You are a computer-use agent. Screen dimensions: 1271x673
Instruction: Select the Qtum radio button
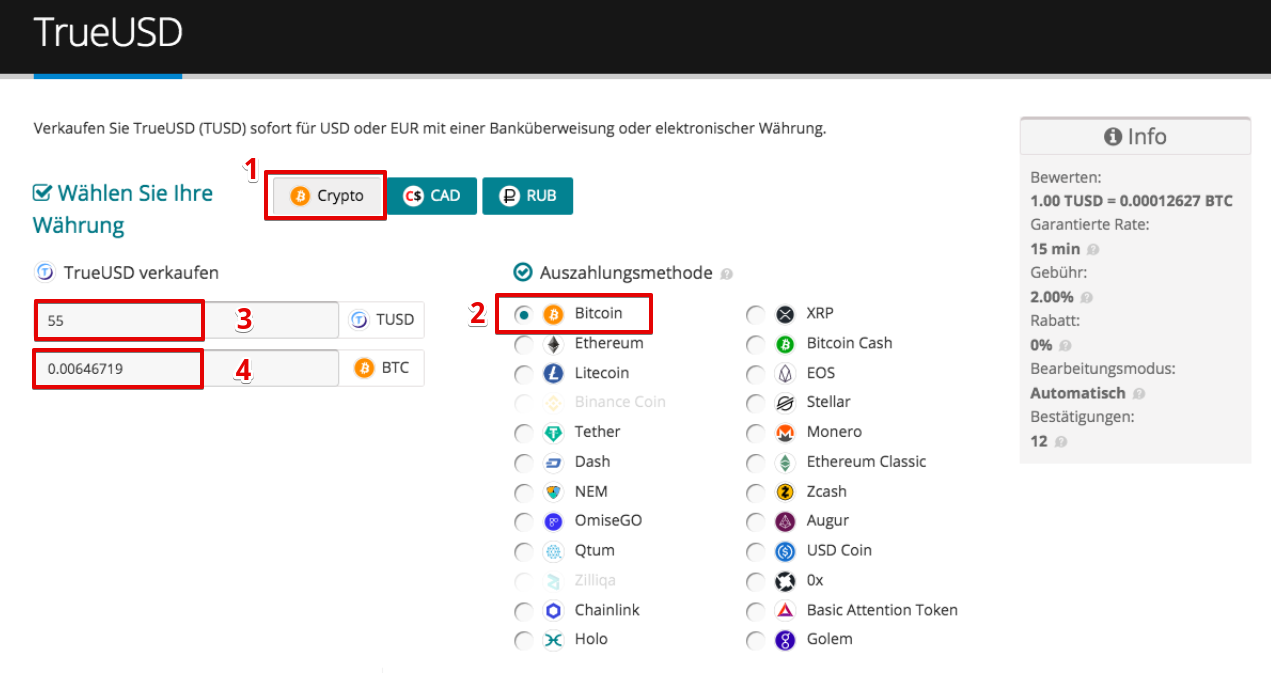coord(523,552)
